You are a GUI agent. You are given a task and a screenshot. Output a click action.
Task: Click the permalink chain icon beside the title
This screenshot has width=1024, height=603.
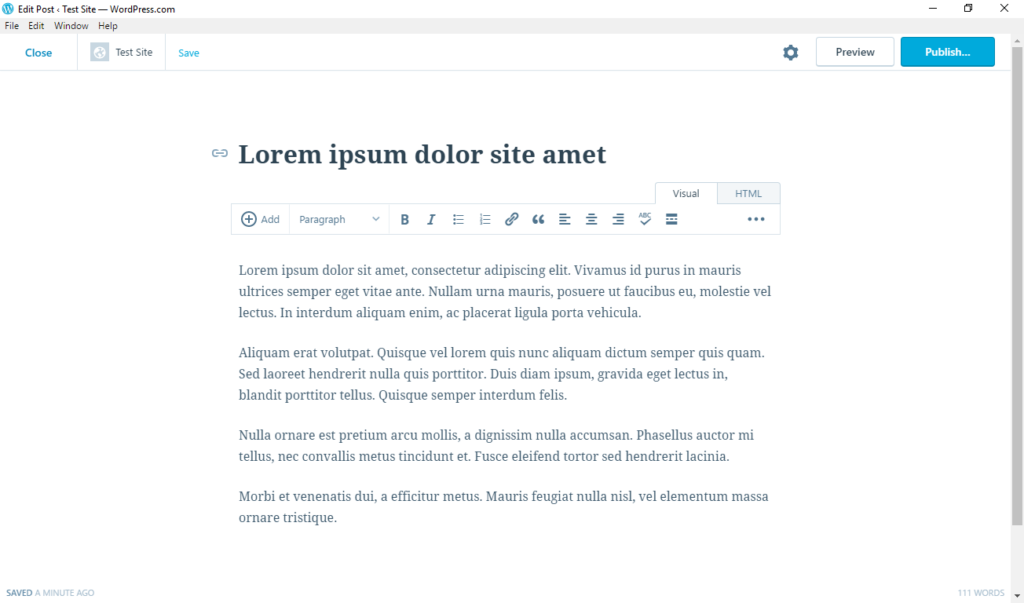(219, 153)
